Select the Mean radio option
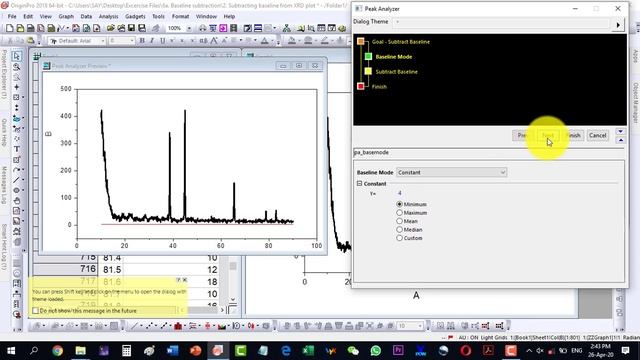The width and height of the screenshot is (640, 360). [400, 221]
